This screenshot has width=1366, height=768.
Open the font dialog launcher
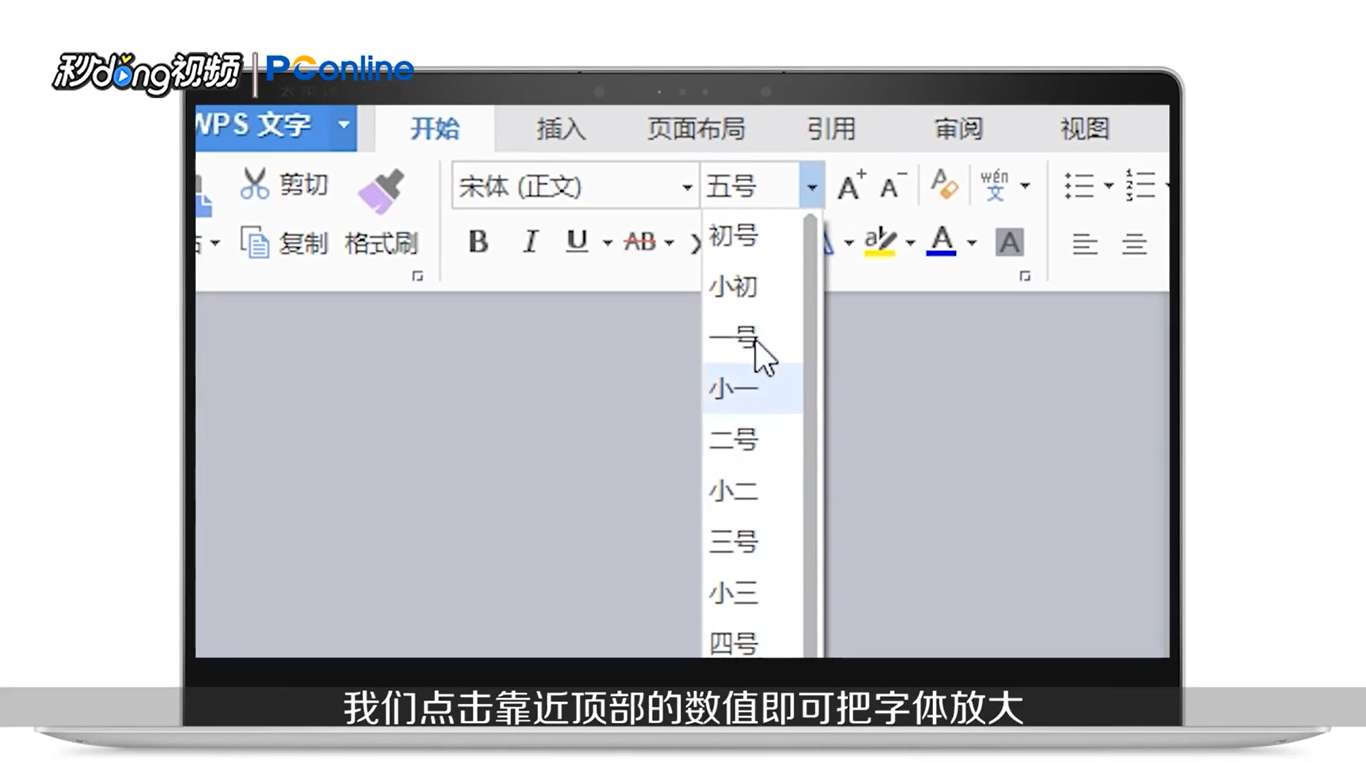click(1025, 276)
